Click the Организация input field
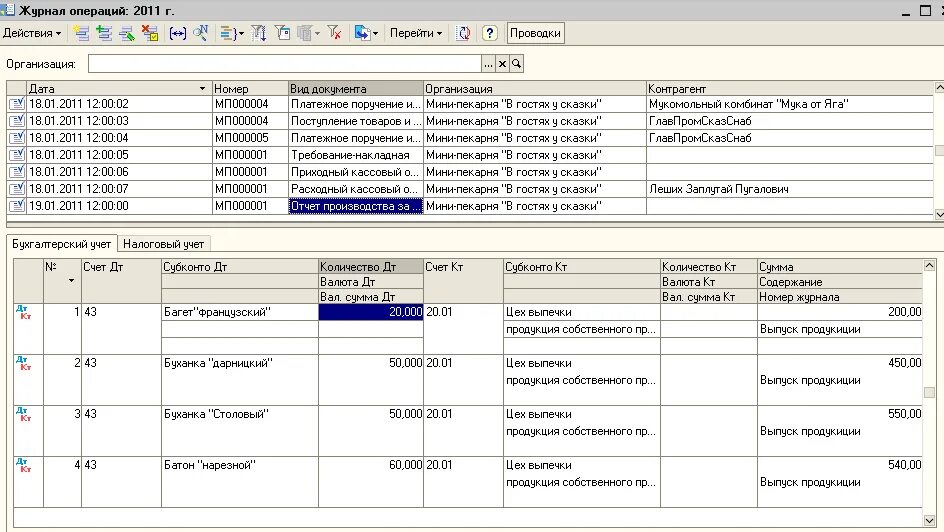Viewport: 944px width, 532px height. (x=284, y=64)
